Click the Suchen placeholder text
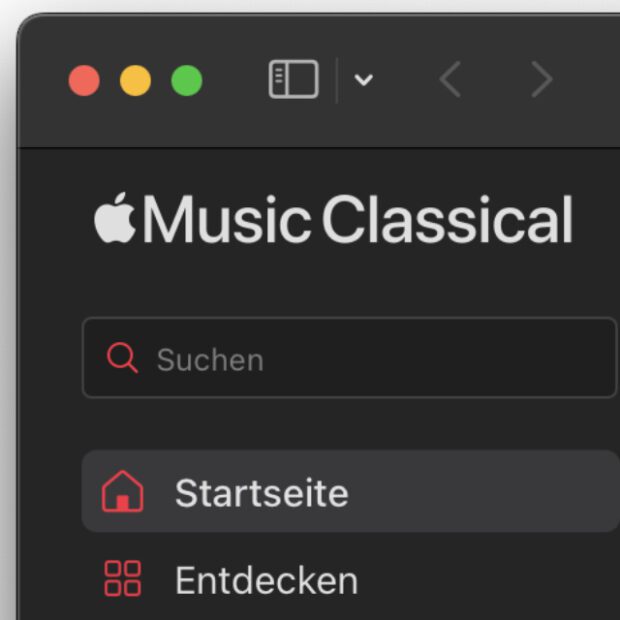Viewport: 620px width, 620px height. tap(210, 359)
